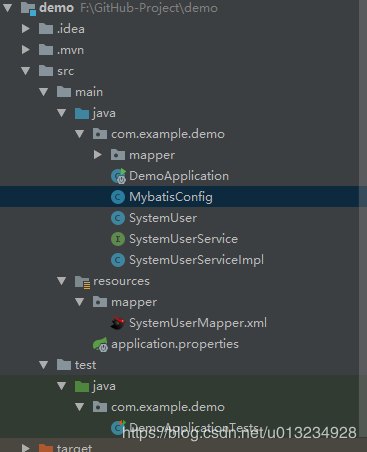The width and height of the screenshot is (367, 452).
Task: Open SystemUser file name
Action: 163,218
